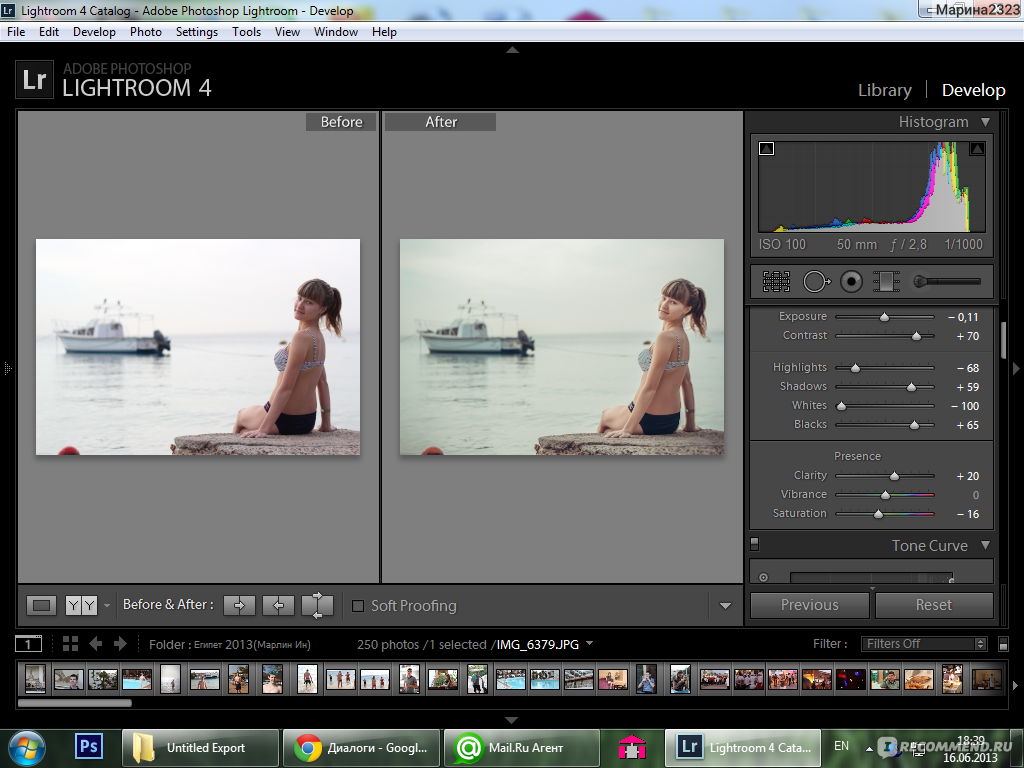Go forward to next source arrow
Image resolution: width=1024 pixels, height=768 pixels.
120,644
